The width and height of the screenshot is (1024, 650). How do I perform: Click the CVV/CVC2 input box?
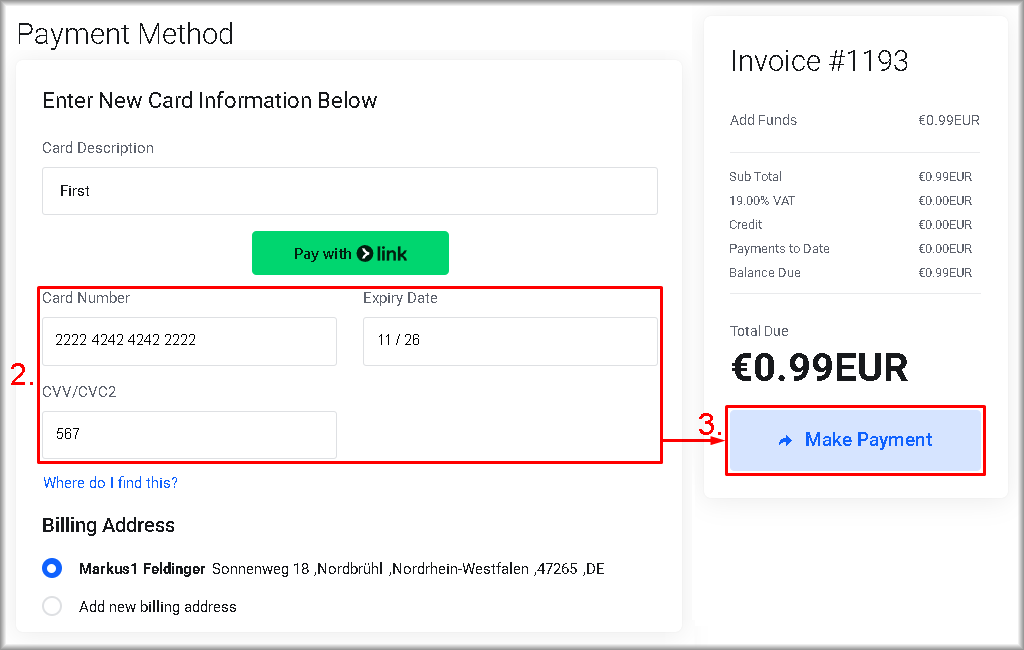coord(189,434)
